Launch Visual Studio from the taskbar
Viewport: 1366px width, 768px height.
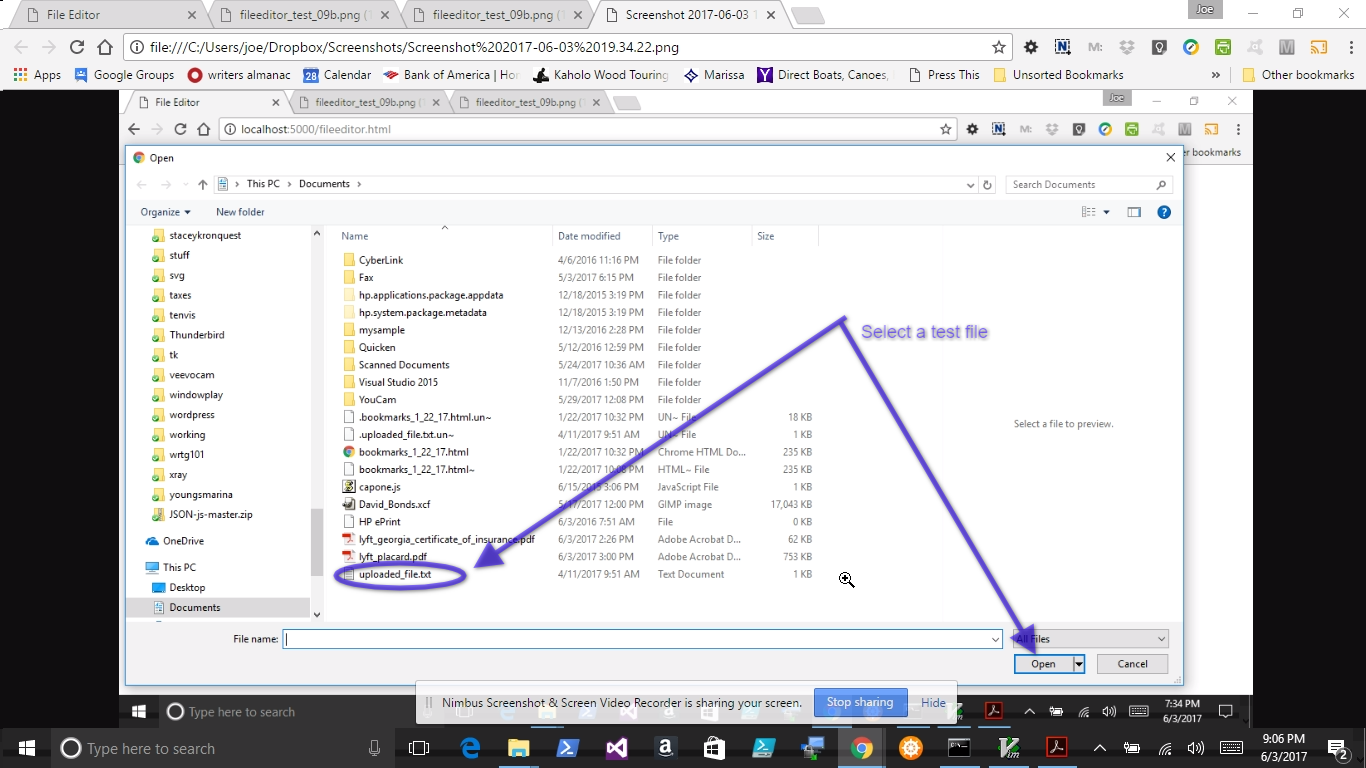(x=617, y=748)
